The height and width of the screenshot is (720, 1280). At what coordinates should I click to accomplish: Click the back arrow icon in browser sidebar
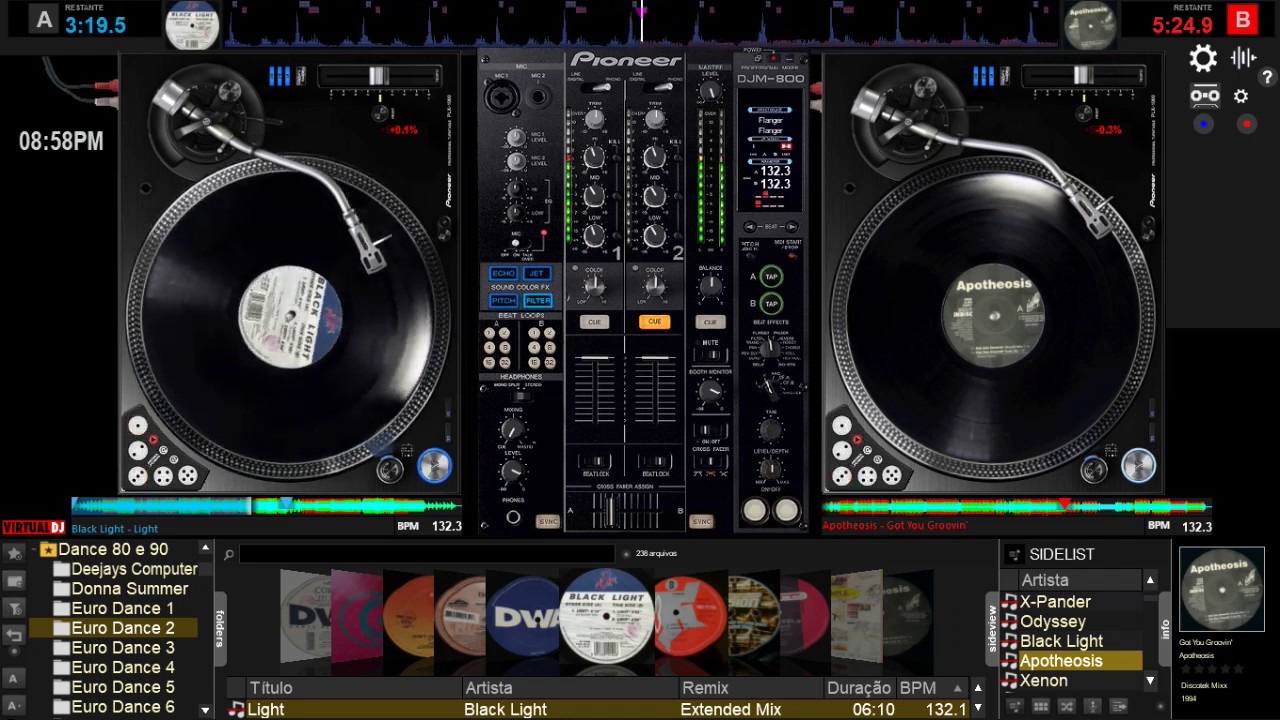click(x=14, y=635)
